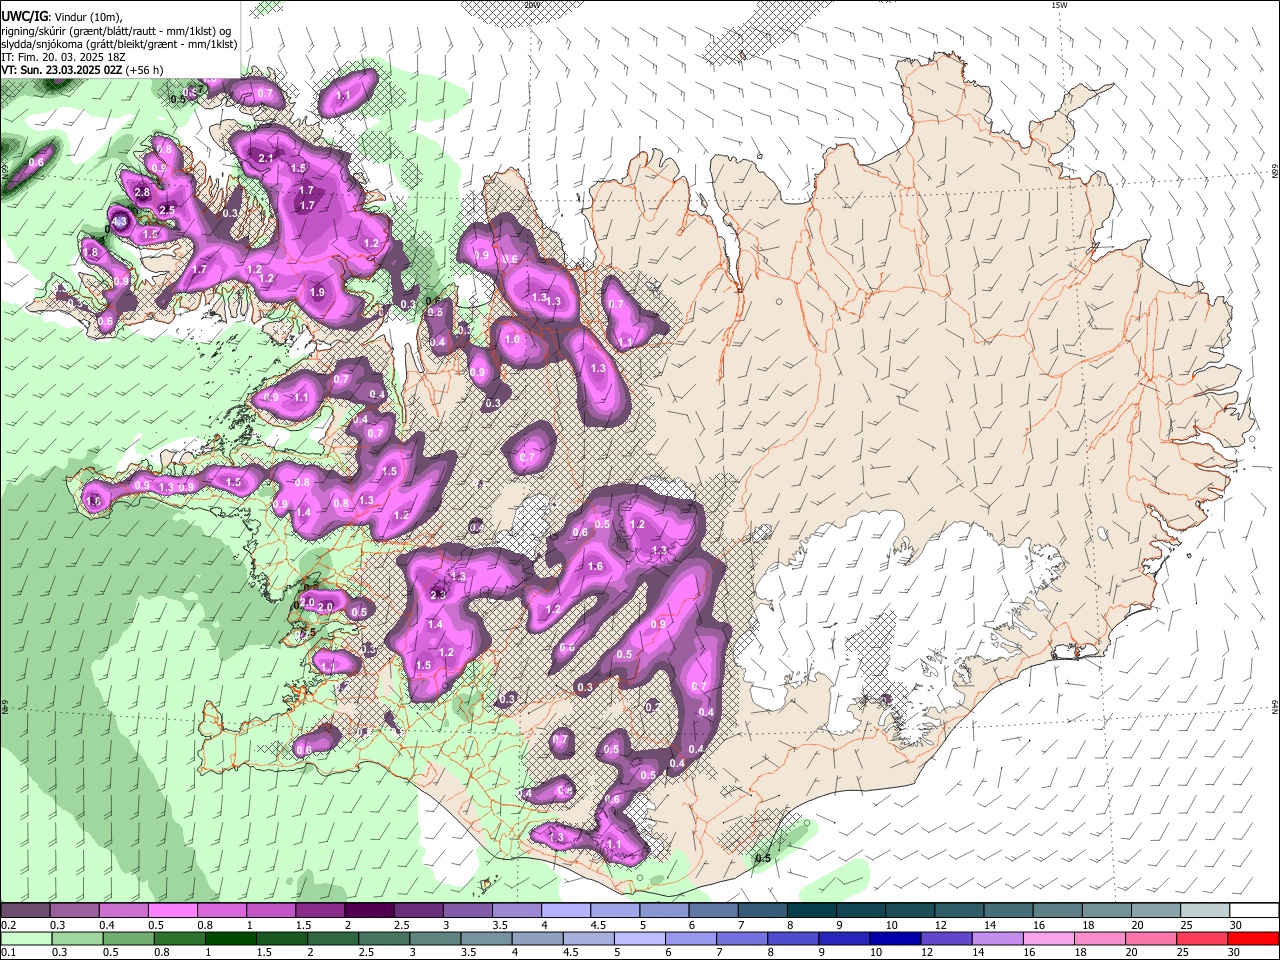Image resolution: width=1280 pixels, height=960 pixels.
Task: Click the pink rain-legend swatch labeled 16
Action: click(x=1047, y=938)
